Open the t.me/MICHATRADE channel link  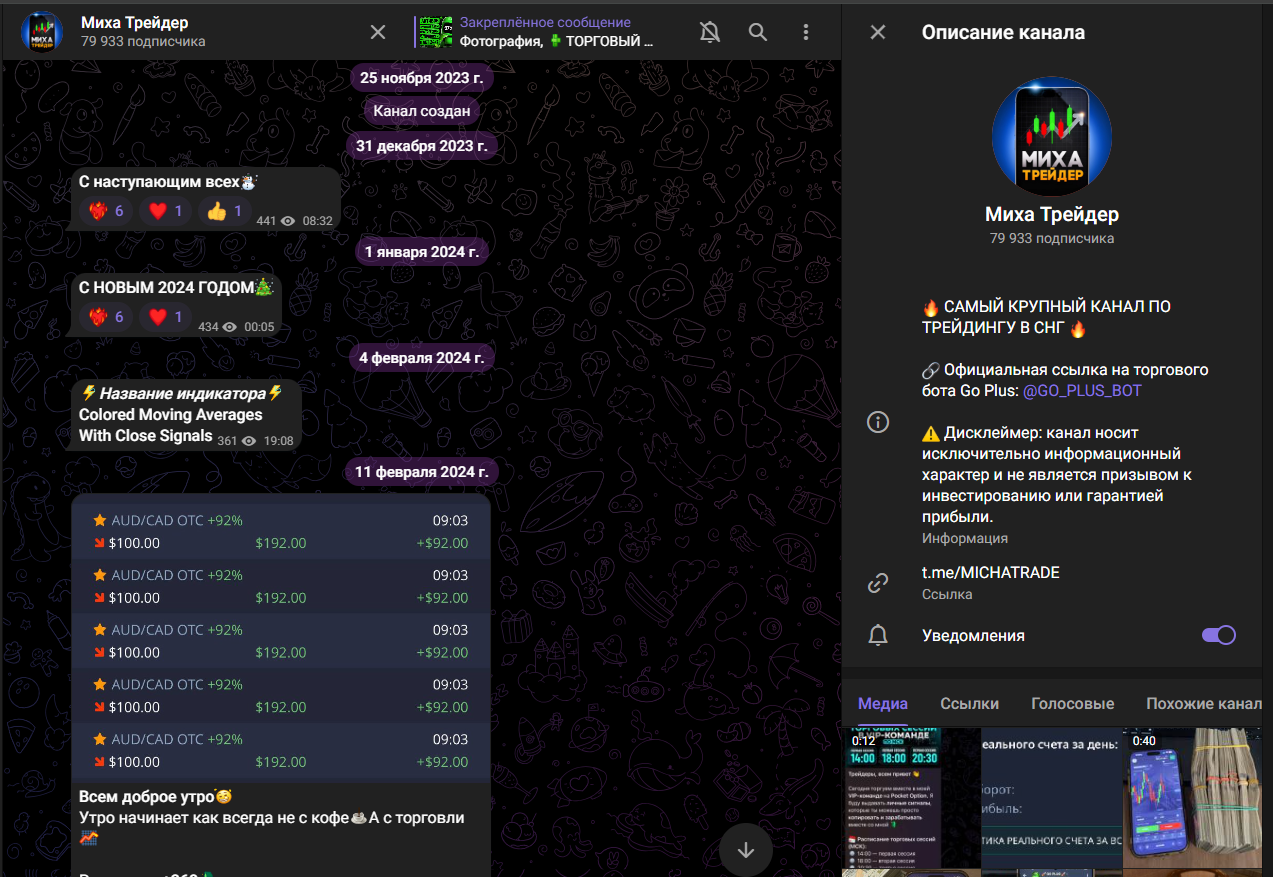pyautogui.click(x=990, y=573)
